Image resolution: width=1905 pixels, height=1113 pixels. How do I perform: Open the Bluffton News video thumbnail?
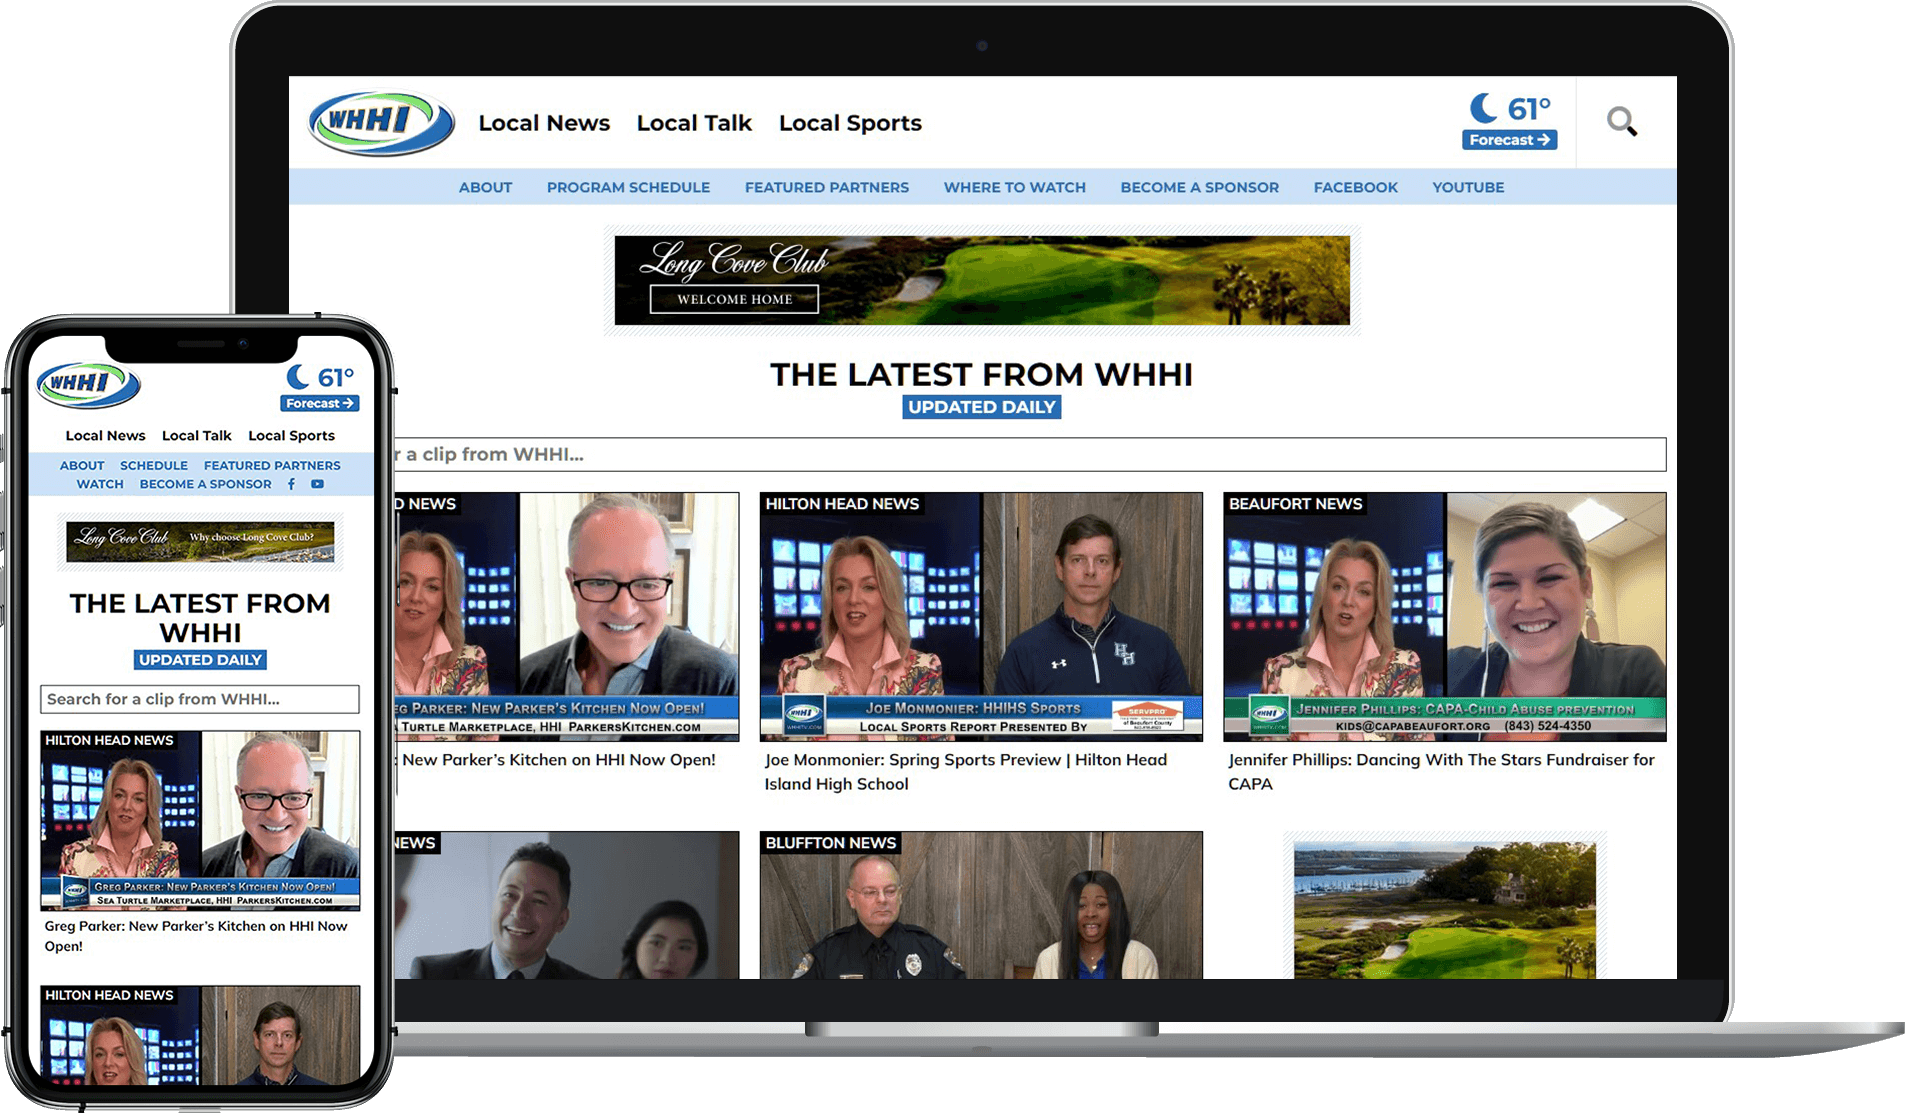tap(981, 904)
